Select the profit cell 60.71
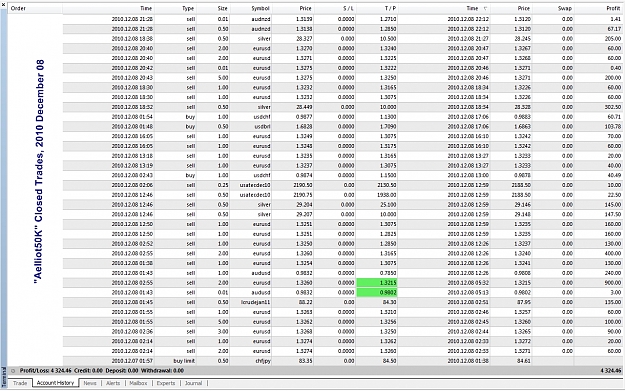 pyautogui.click(x=614, y=117)
